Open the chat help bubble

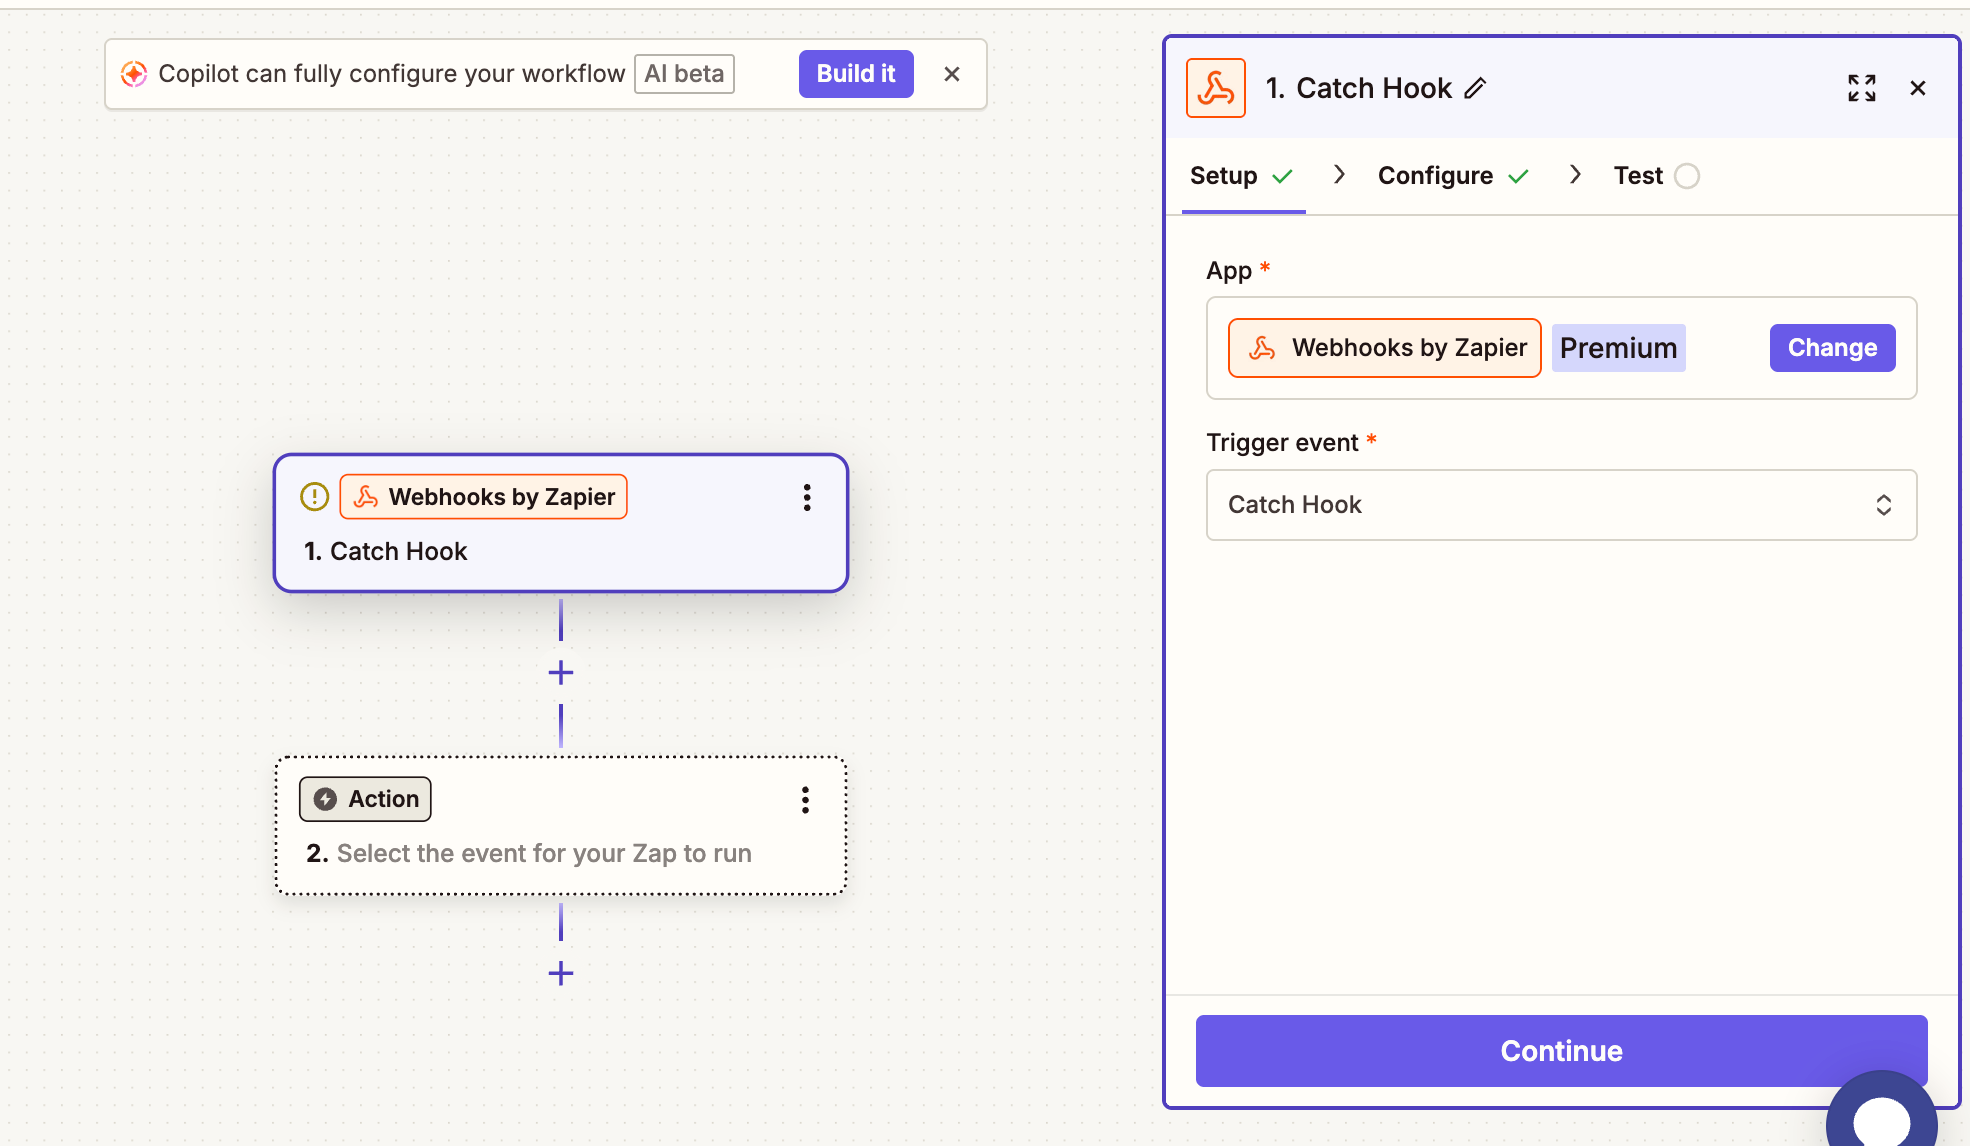tap(1880, 1118)
